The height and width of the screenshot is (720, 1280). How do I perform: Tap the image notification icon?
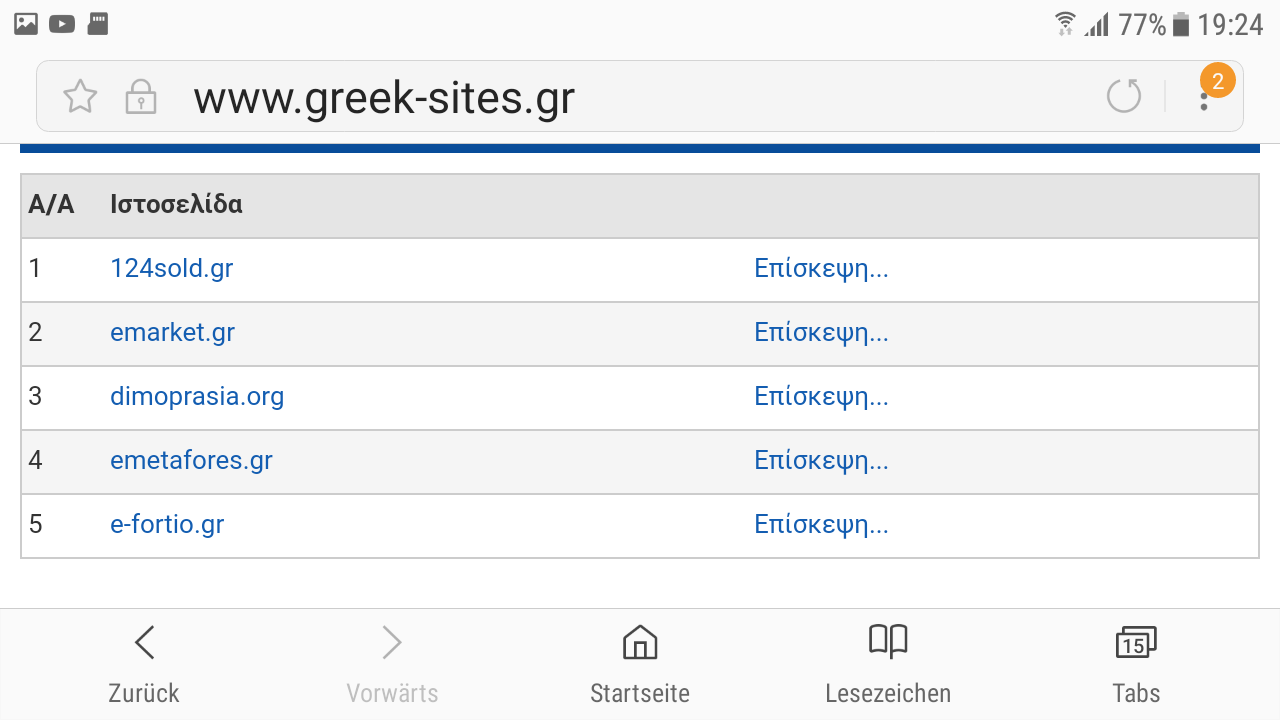(x=26, y=24)
